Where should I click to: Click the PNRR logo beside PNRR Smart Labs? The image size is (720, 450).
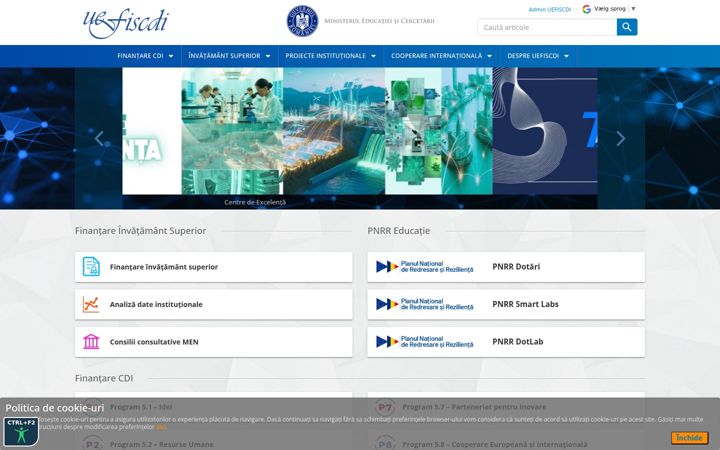pos(424,304)
